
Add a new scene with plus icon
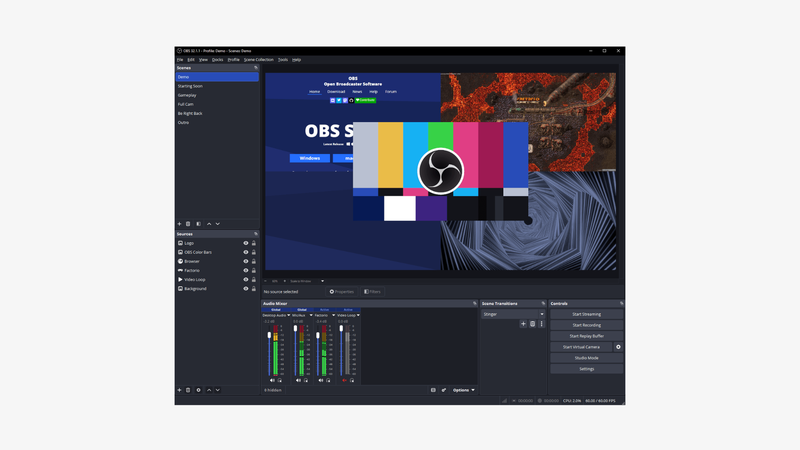point(179,224)
